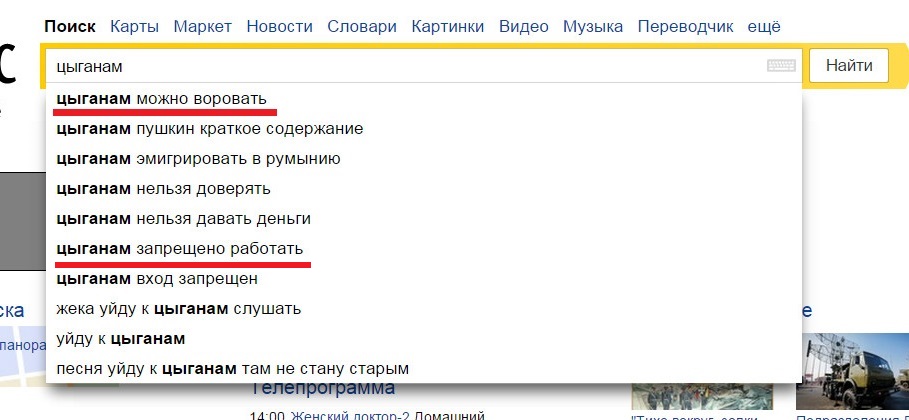The image size is (909, 420).
Task: Select suggestion жека уйду к цыганам слушать
Action: [x=424, y=309]
